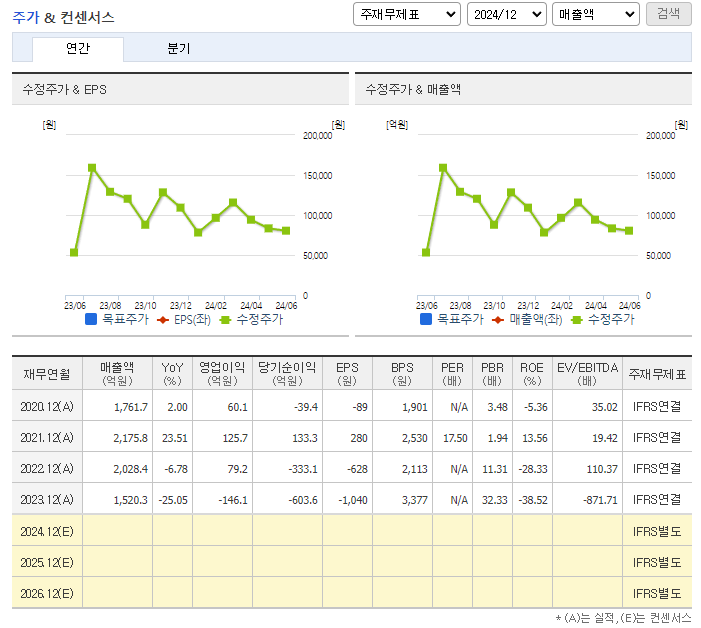Screen dimensions: 701x628
Task: Click net income value -333.1
Action: coord(303,469)
